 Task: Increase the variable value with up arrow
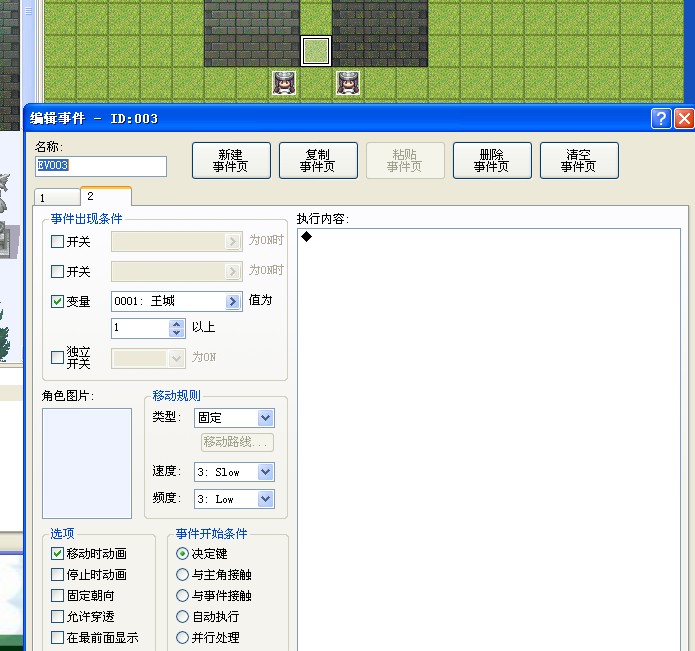177,324
